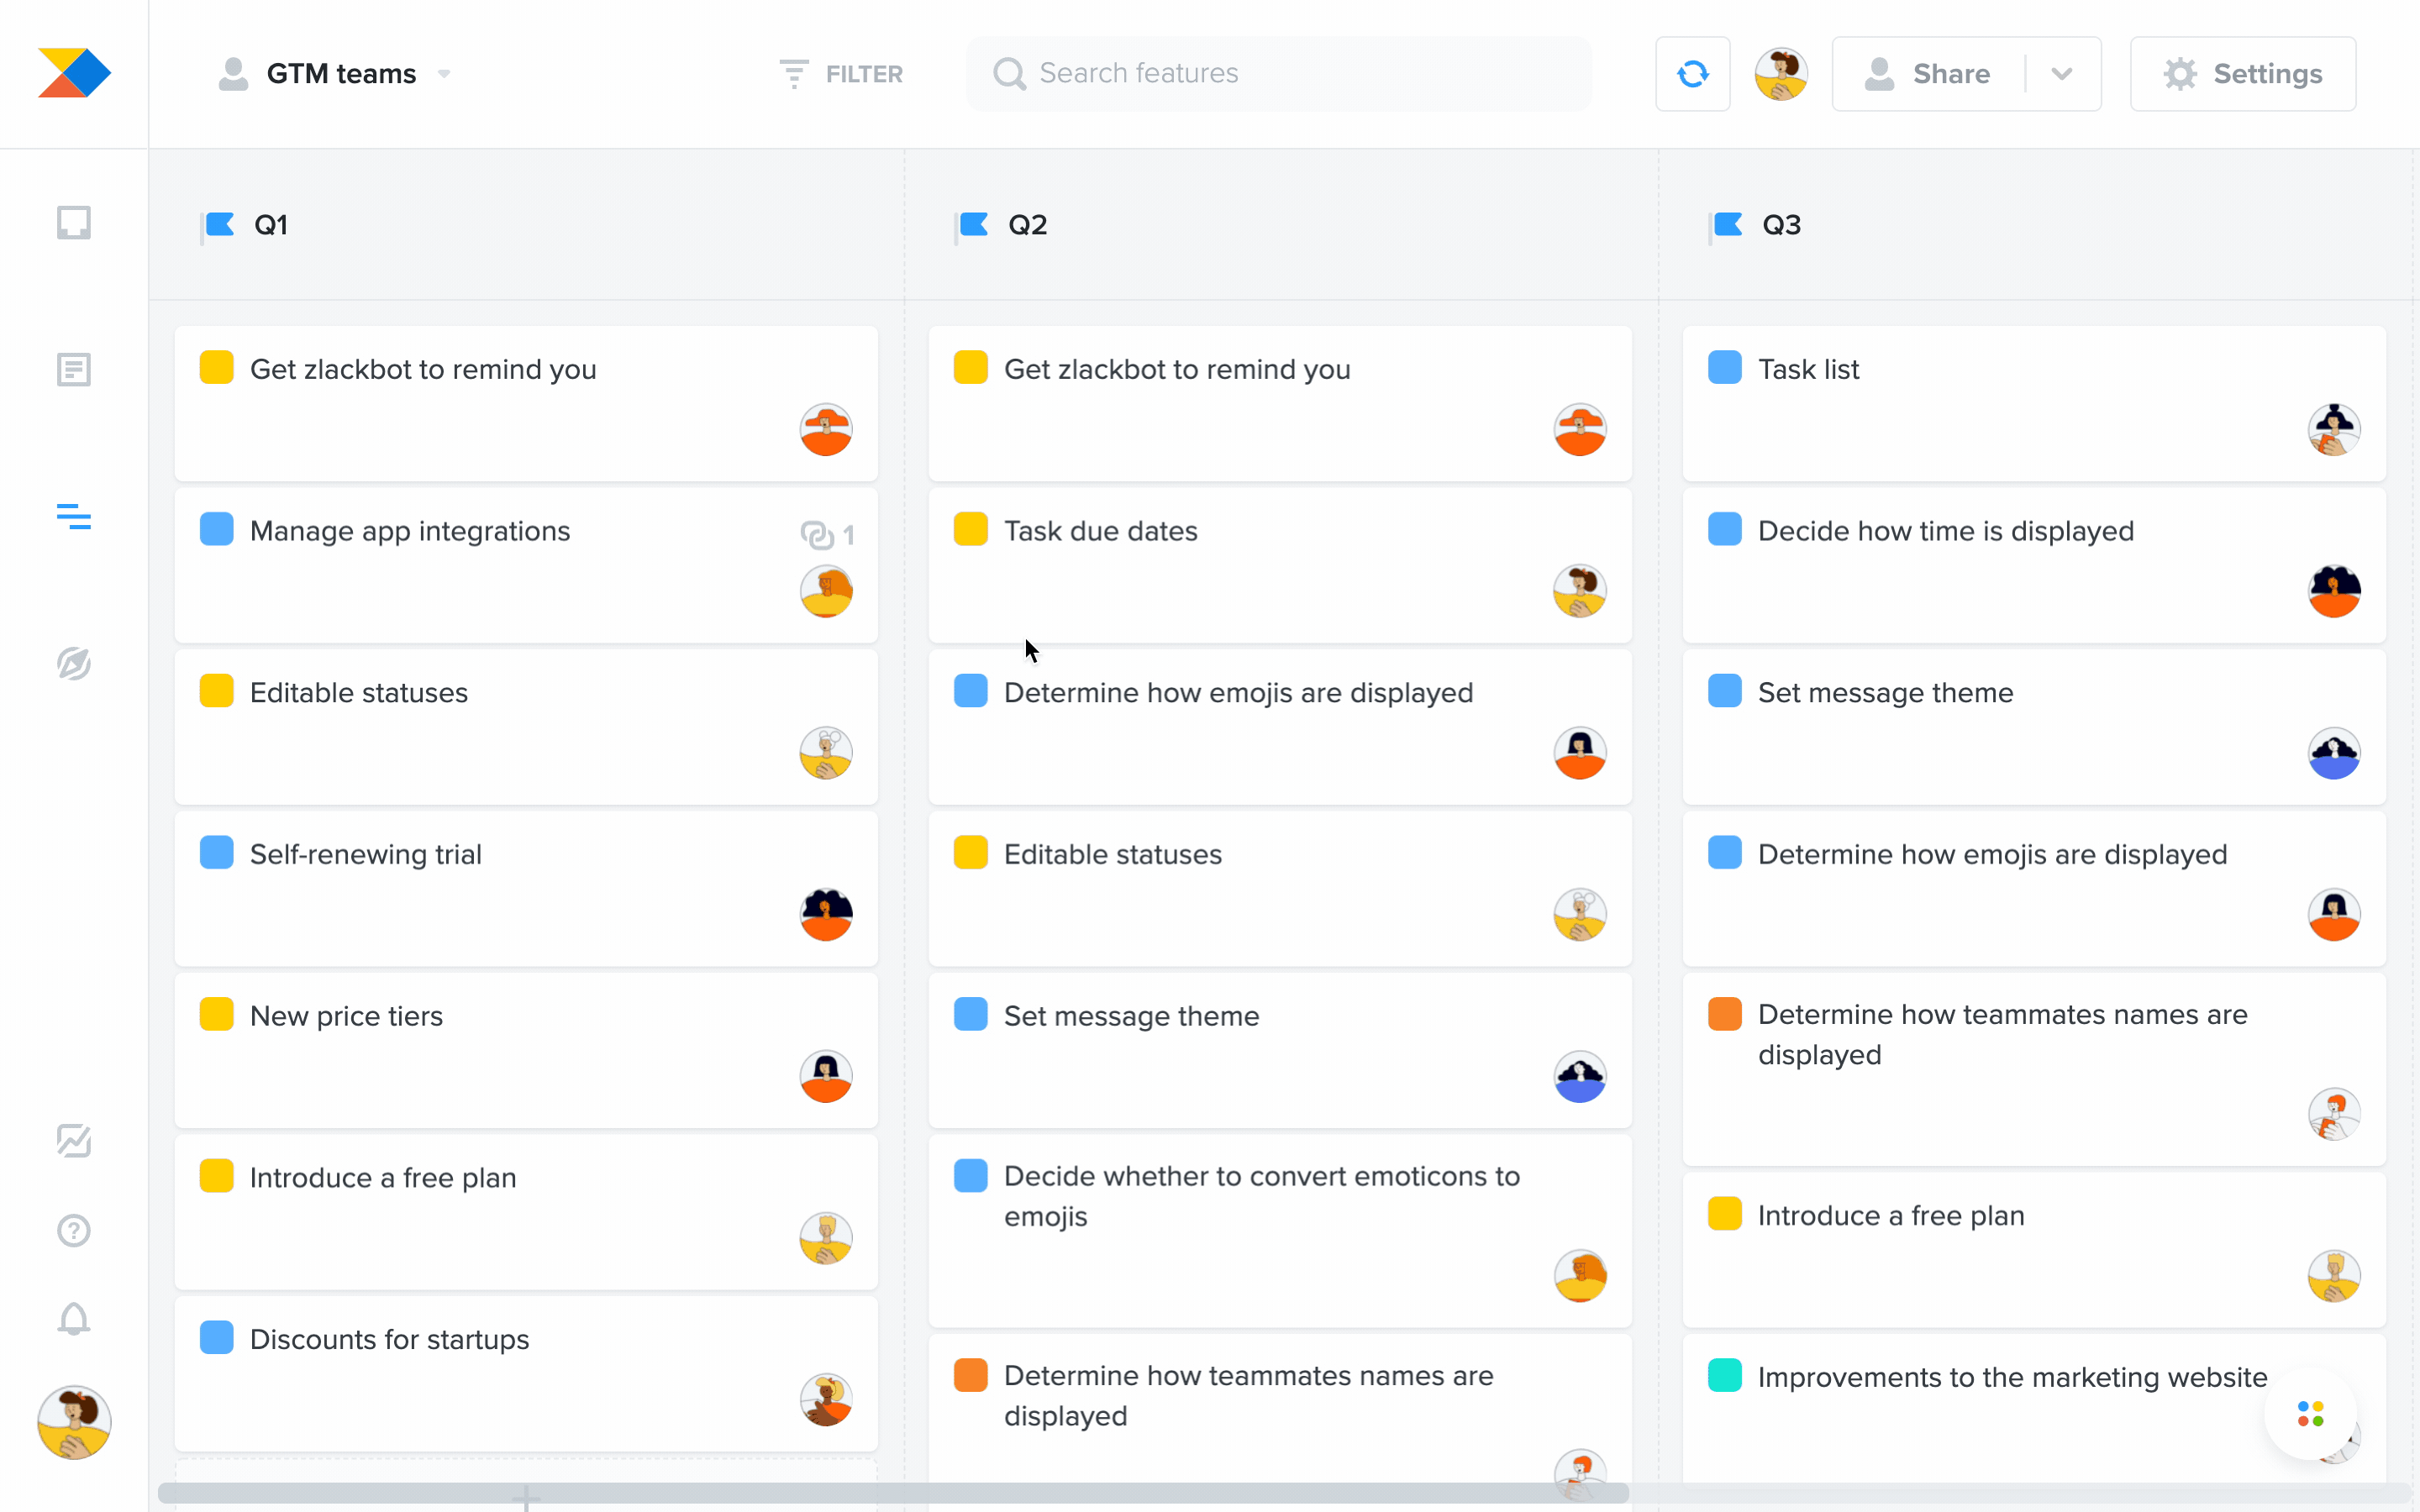The width and height of the screenshot is (2420, 1512).
Task: Open the Task due dates card
Action: [1280, 565]
